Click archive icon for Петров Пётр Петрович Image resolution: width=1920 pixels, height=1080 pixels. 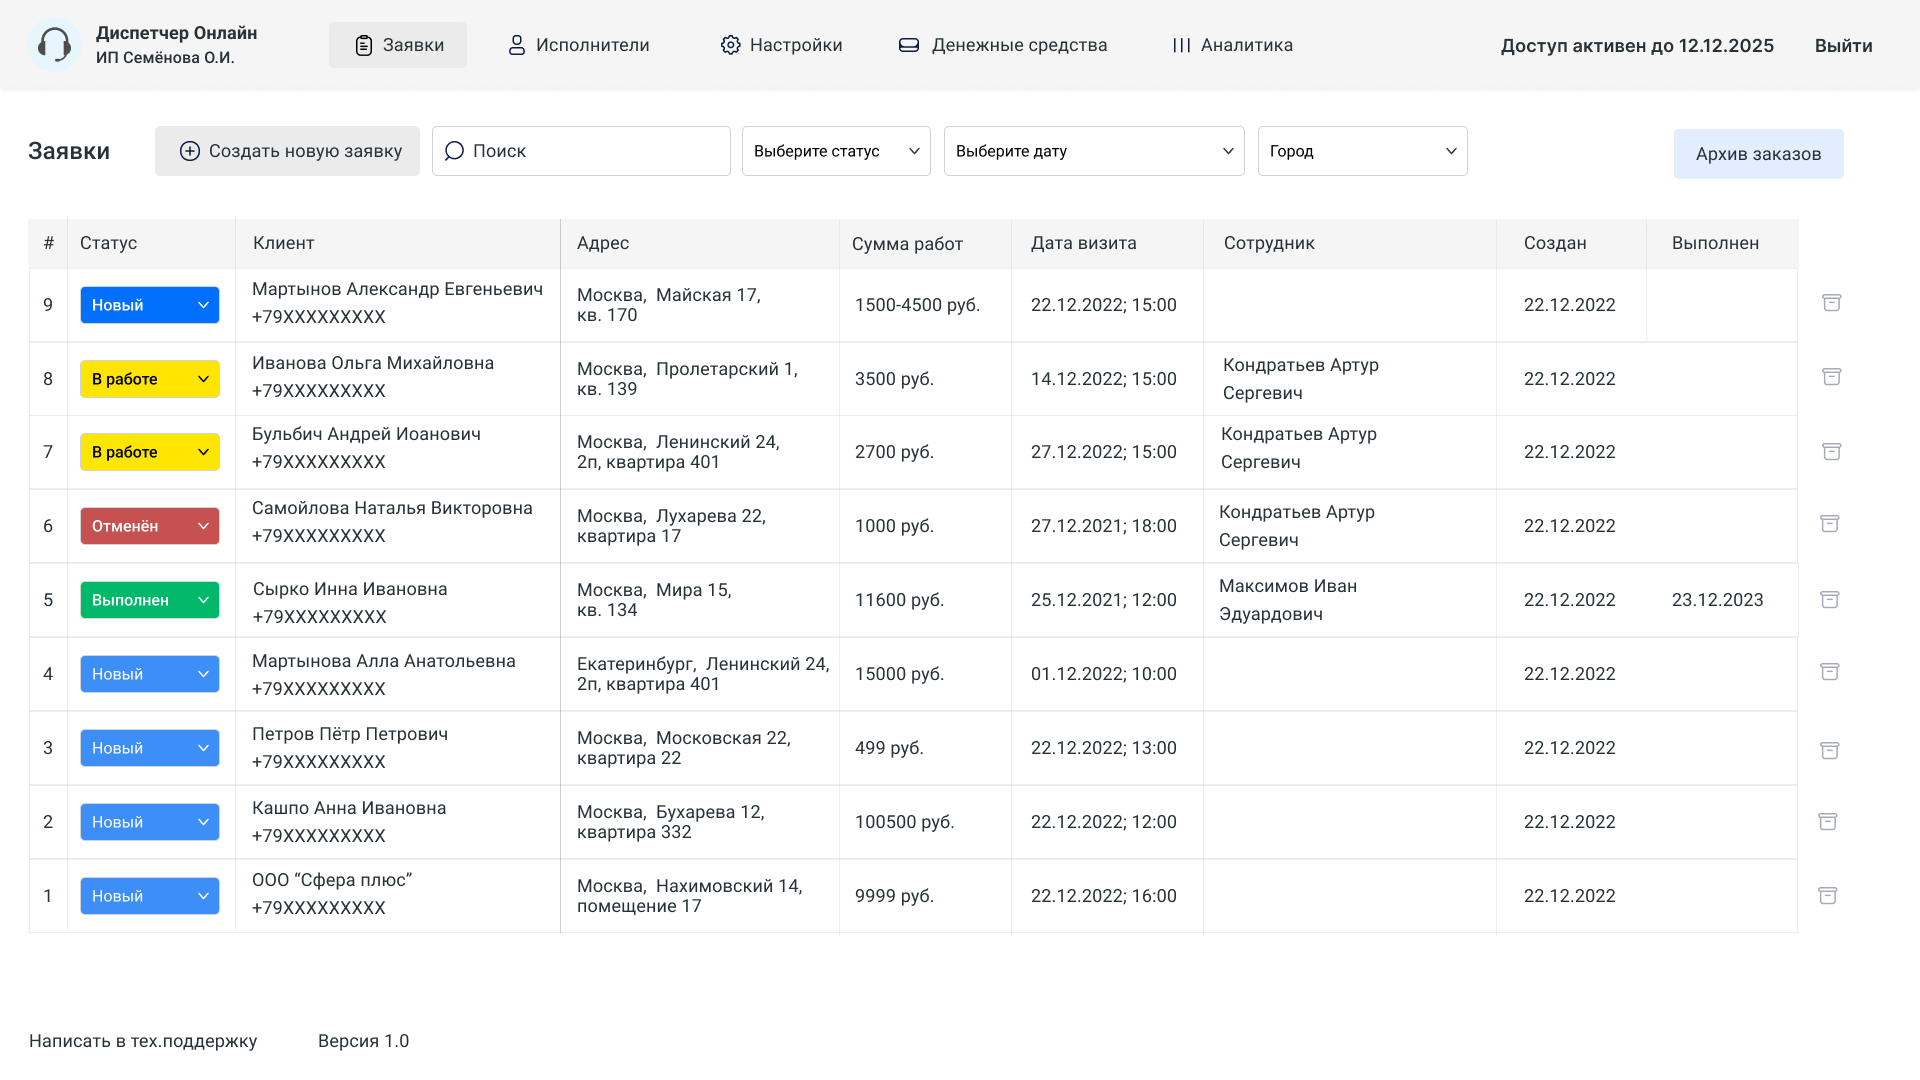(1829, 751)
